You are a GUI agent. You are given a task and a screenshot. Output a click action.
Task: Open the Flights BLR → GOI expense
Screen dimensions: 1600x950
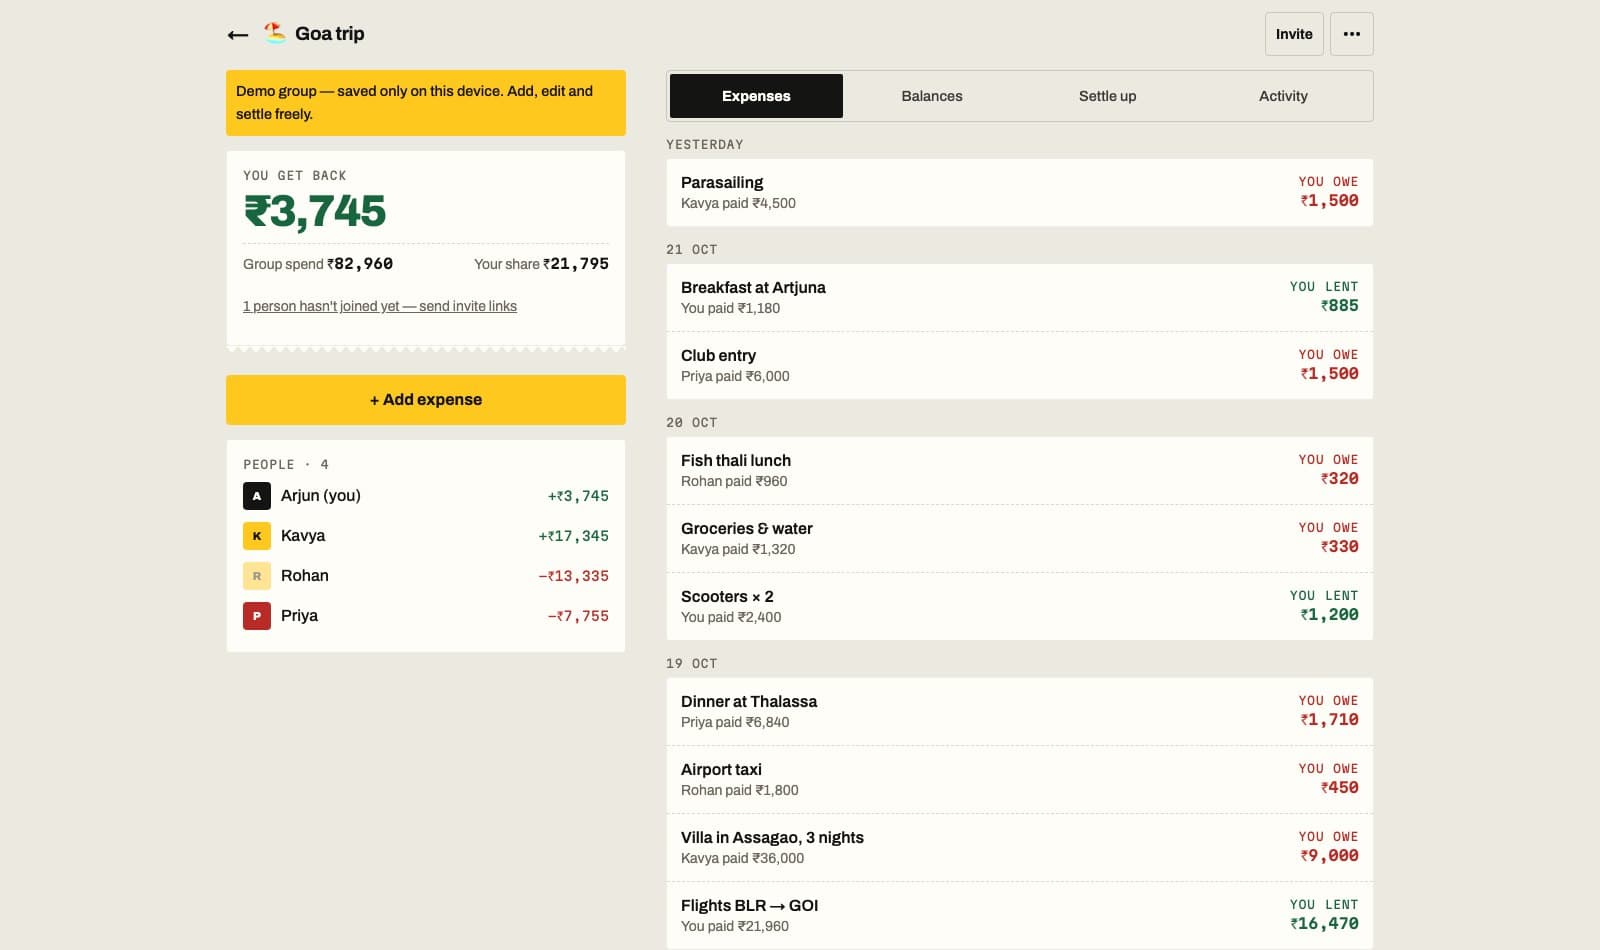pos(1019,915)
